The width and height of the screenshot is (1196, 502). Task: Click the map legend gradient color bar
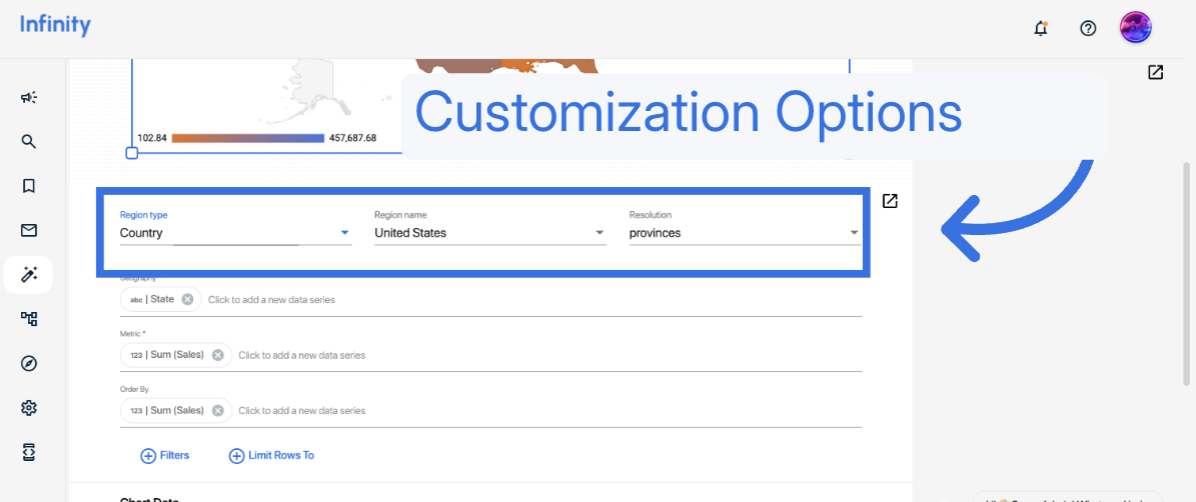[248, 138]
